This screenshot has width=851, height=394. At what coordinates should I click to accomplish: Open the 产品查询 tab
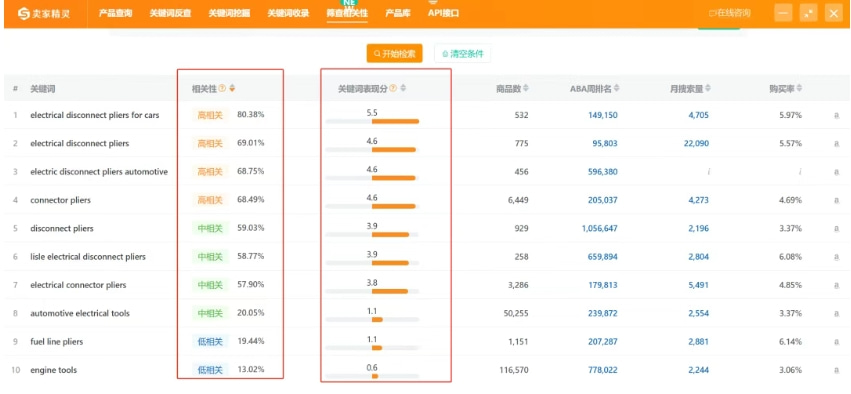(x=116, y=13)
